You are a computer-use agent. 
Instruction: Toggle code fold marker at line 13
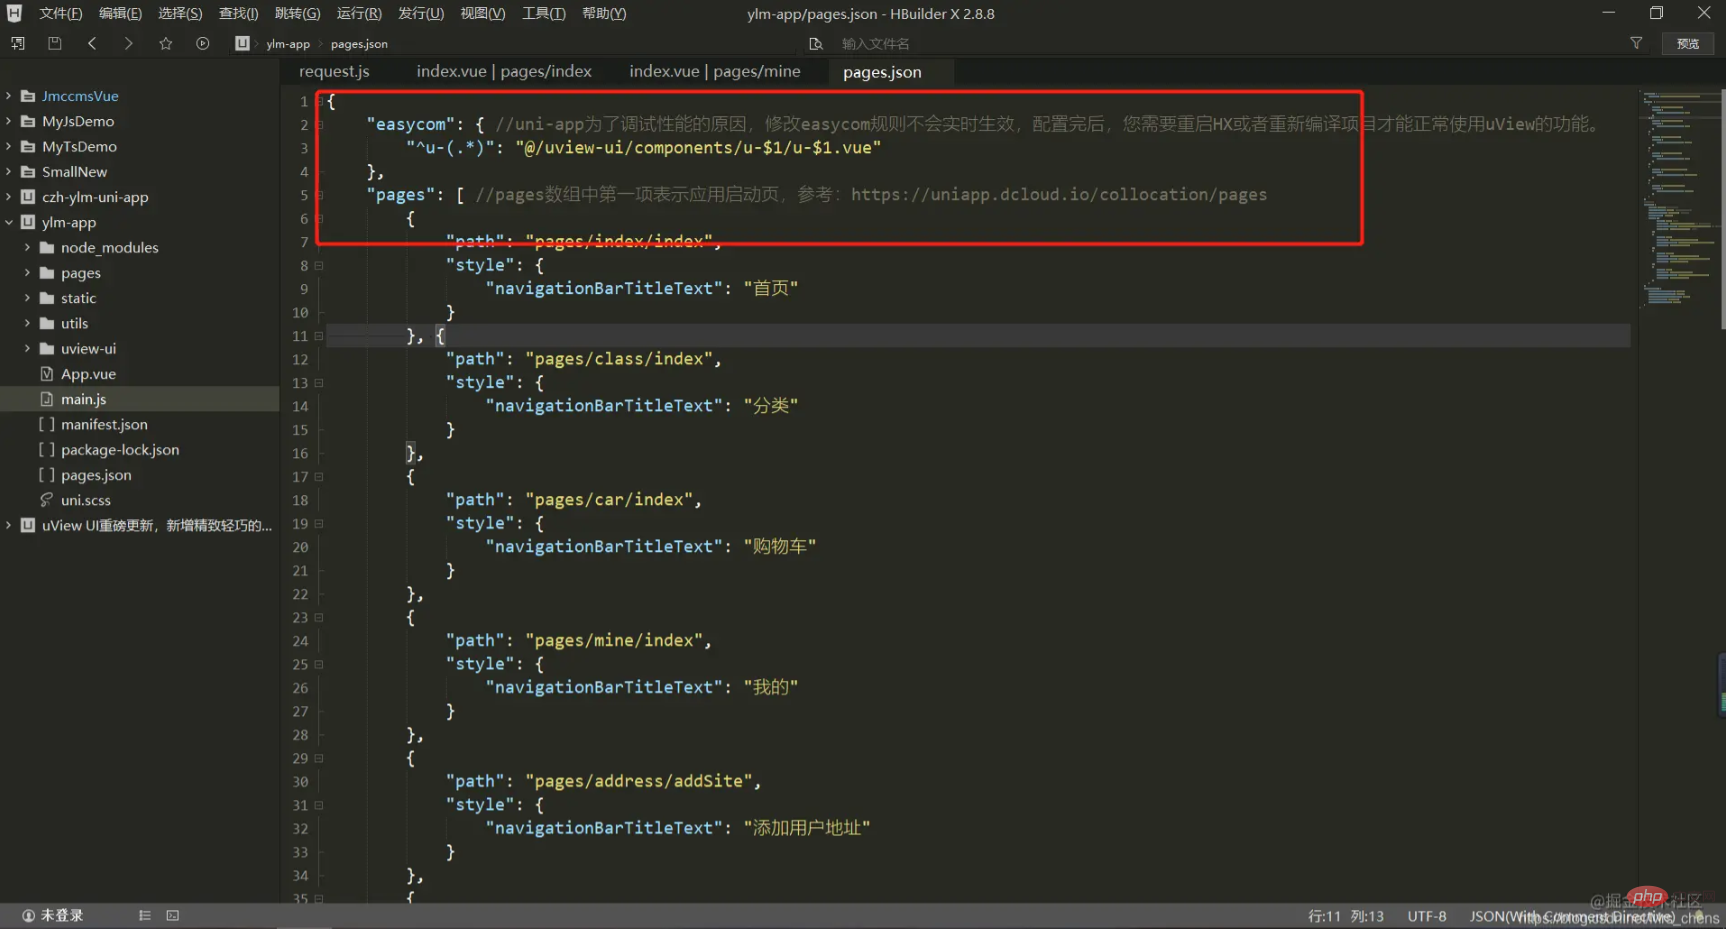319,382
